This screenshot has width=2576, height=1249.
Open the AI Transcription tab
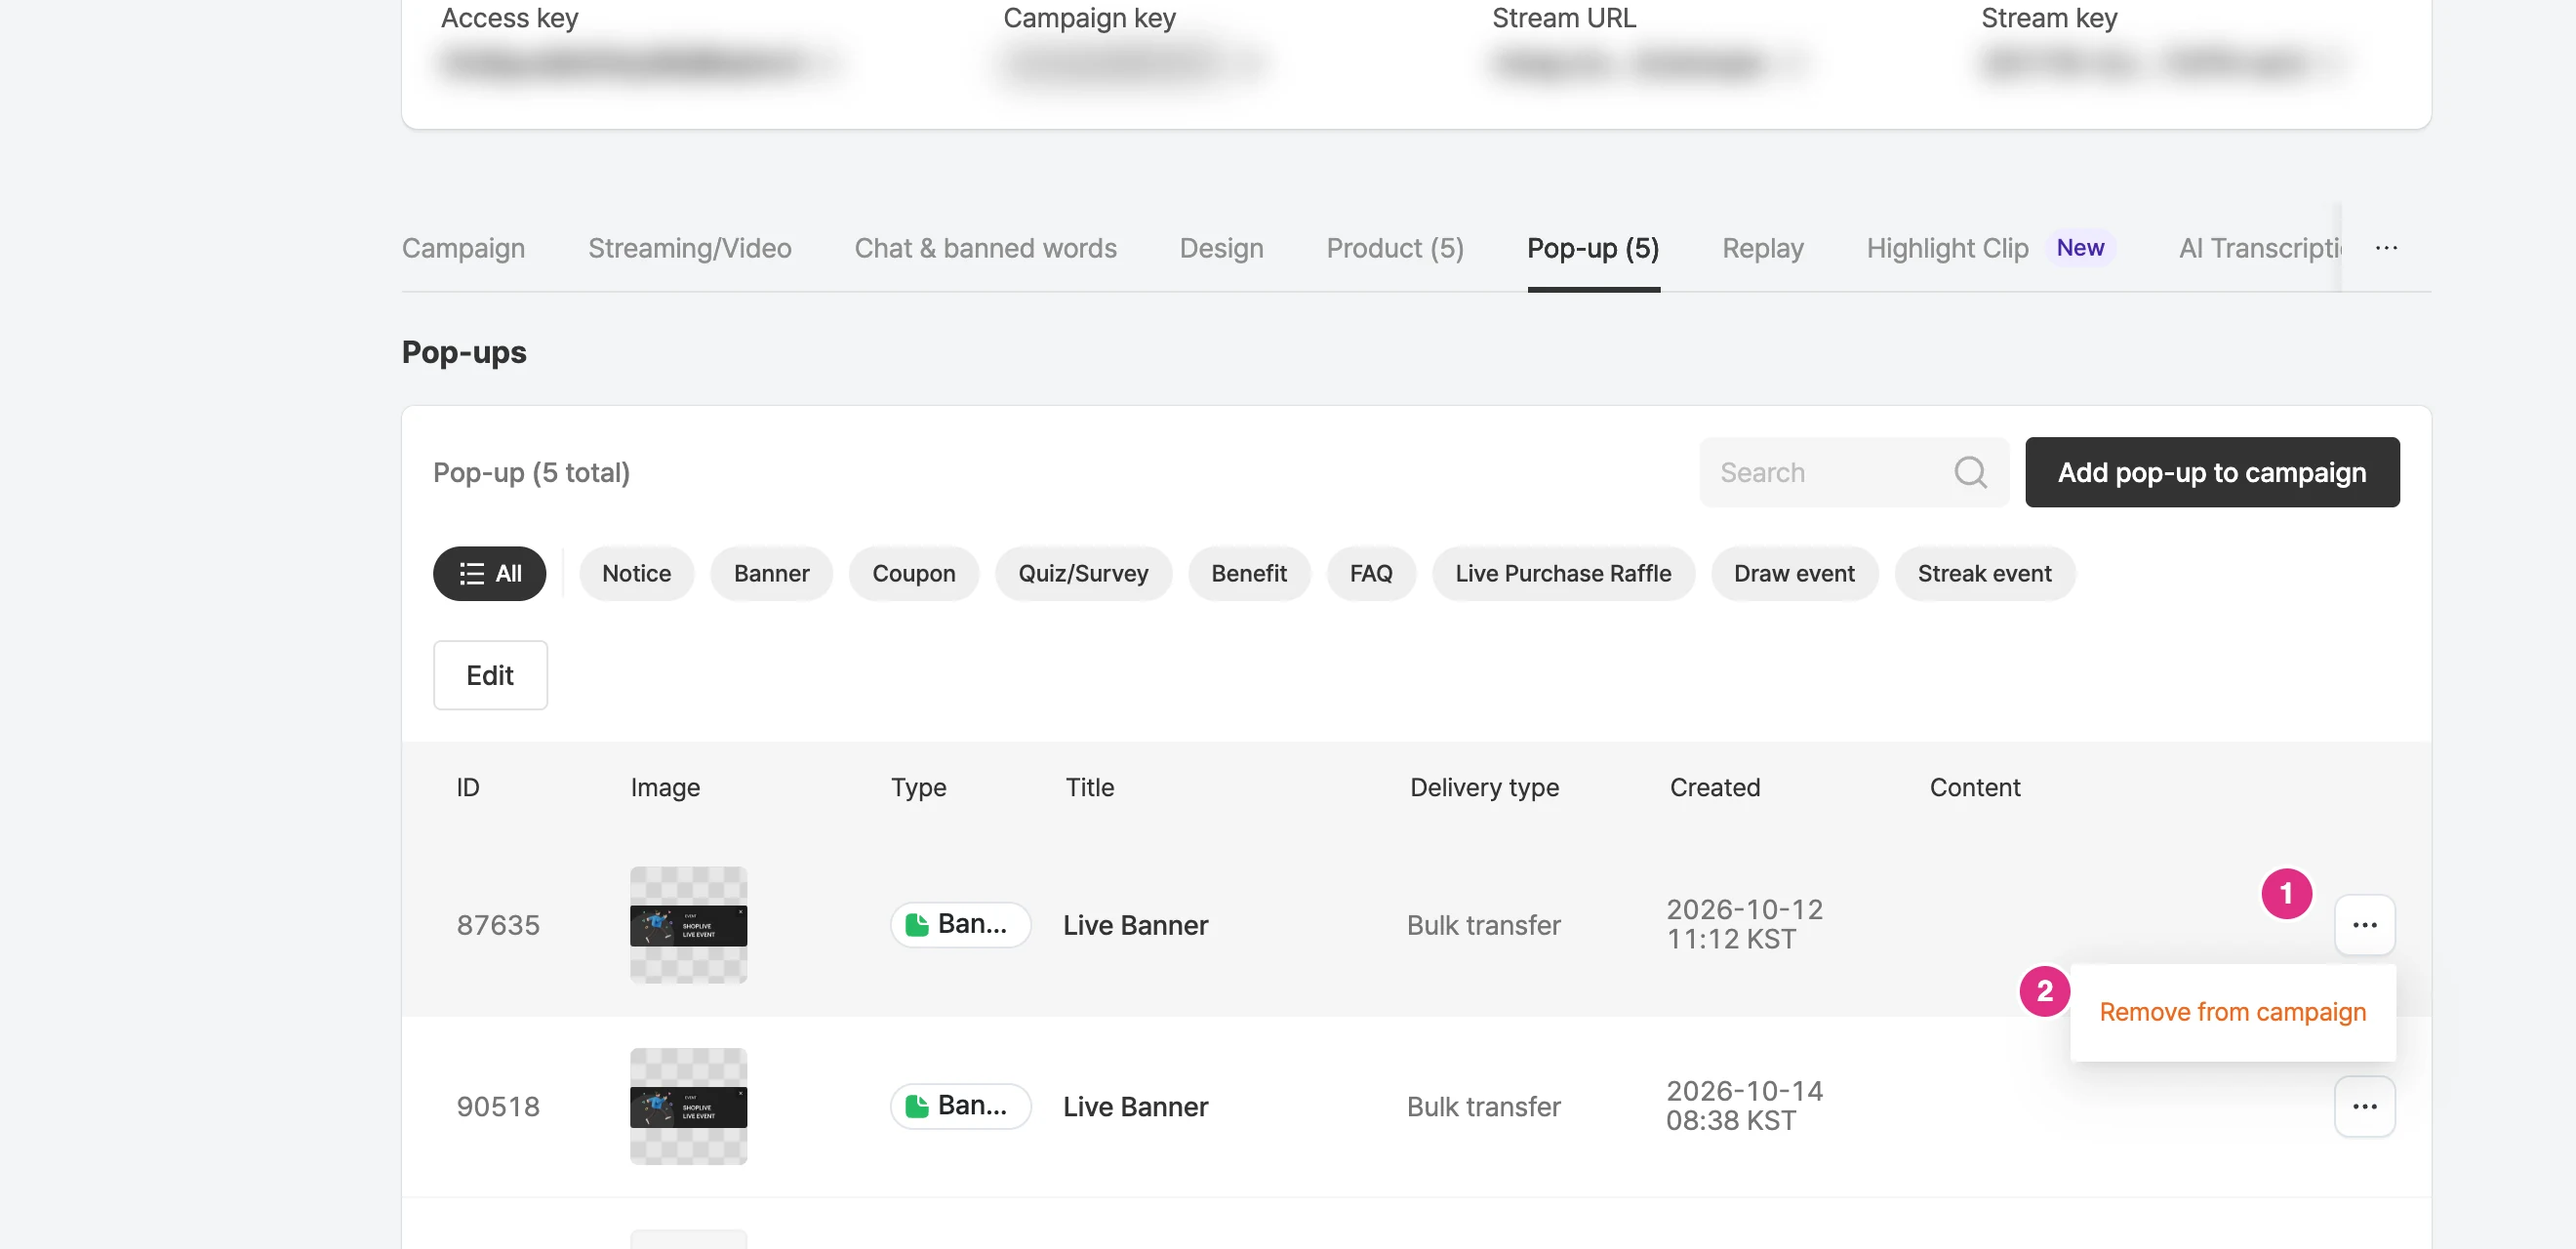(x=2259, y=248)
